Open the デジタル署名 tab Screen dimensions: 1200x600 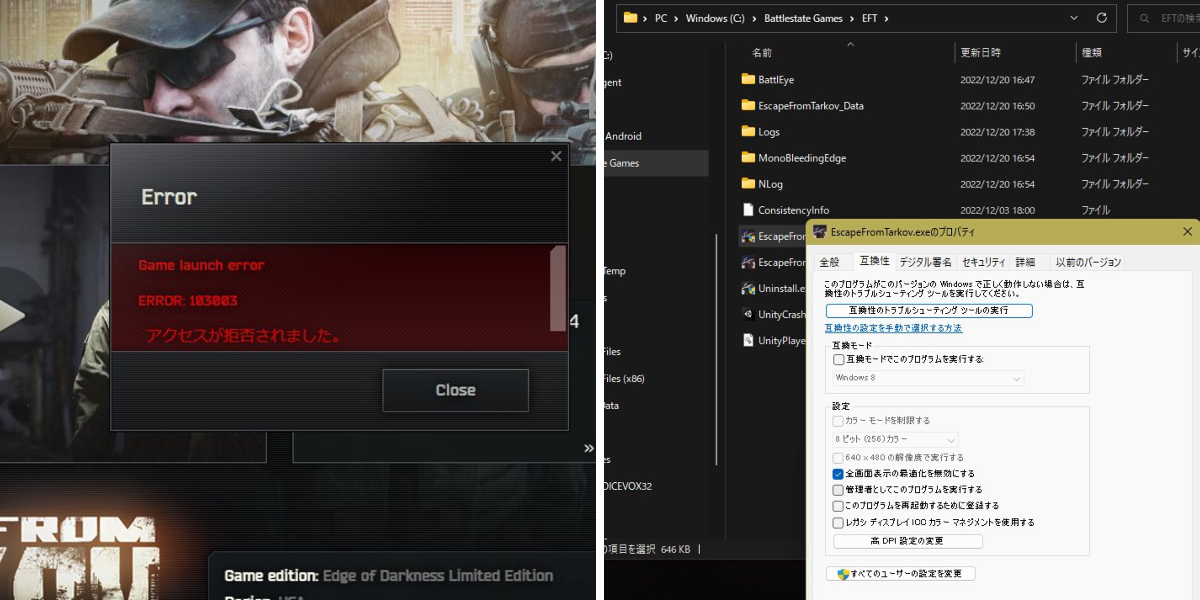925,262
